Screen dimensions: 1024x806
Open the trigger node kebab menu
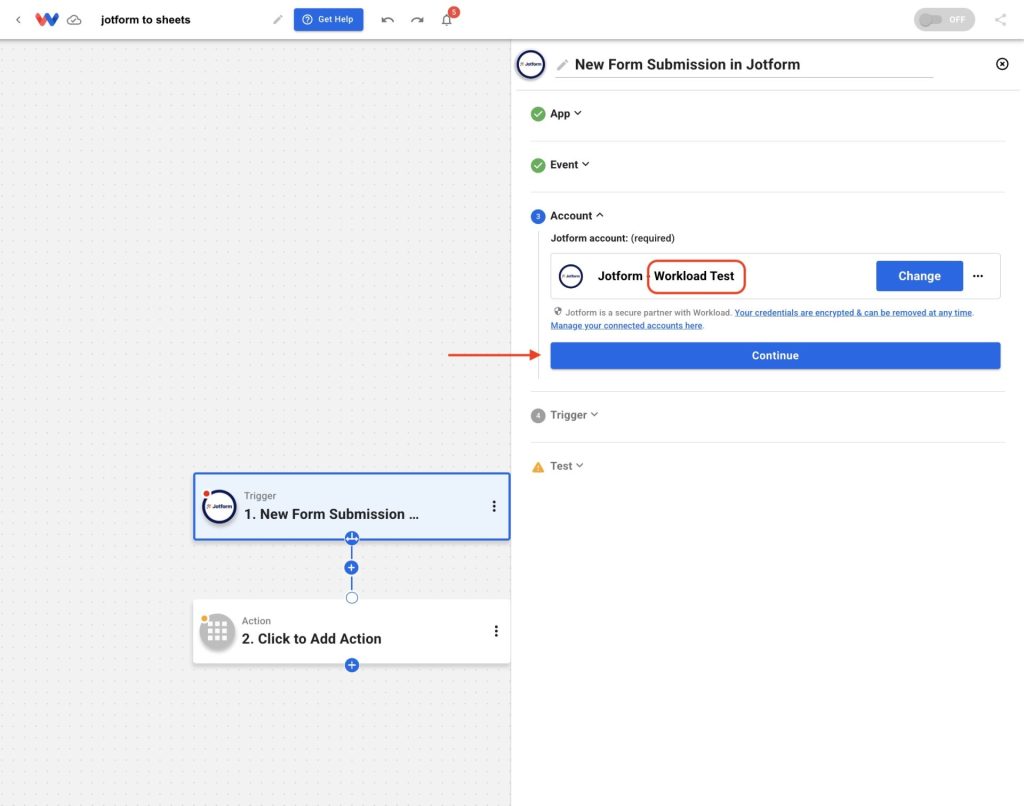tap(494, 506)
